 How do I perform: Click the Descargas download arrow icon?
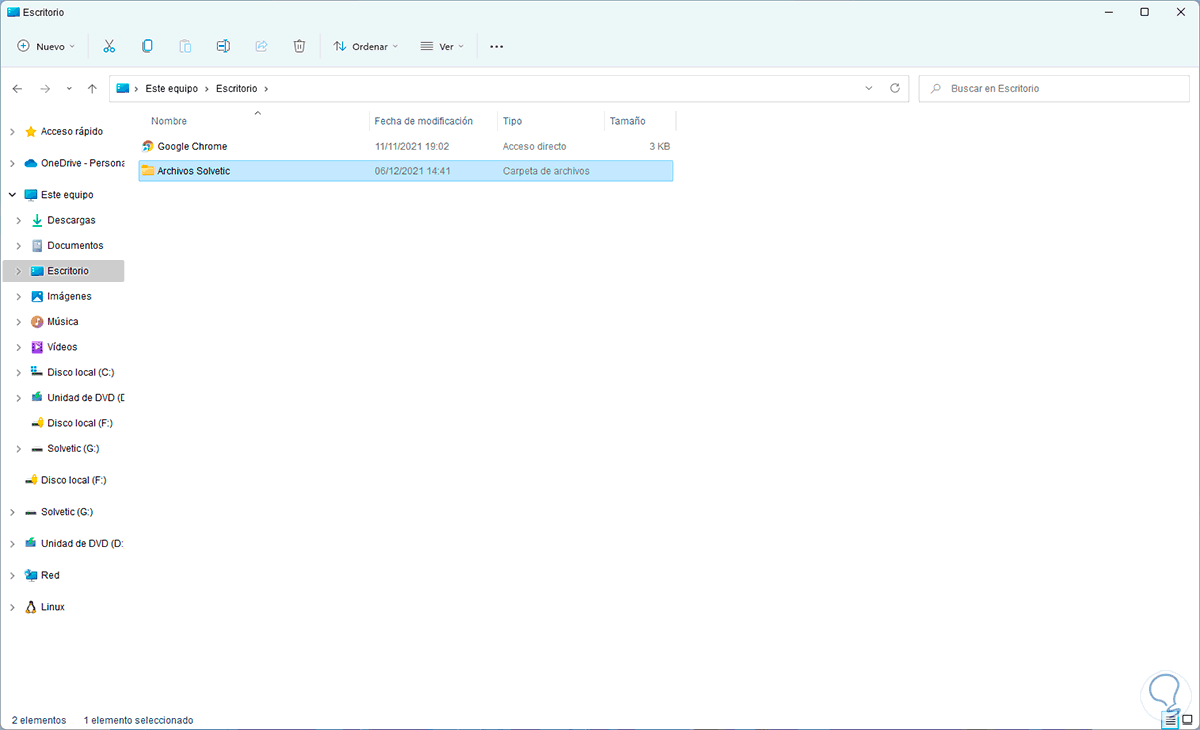point(37,220)
